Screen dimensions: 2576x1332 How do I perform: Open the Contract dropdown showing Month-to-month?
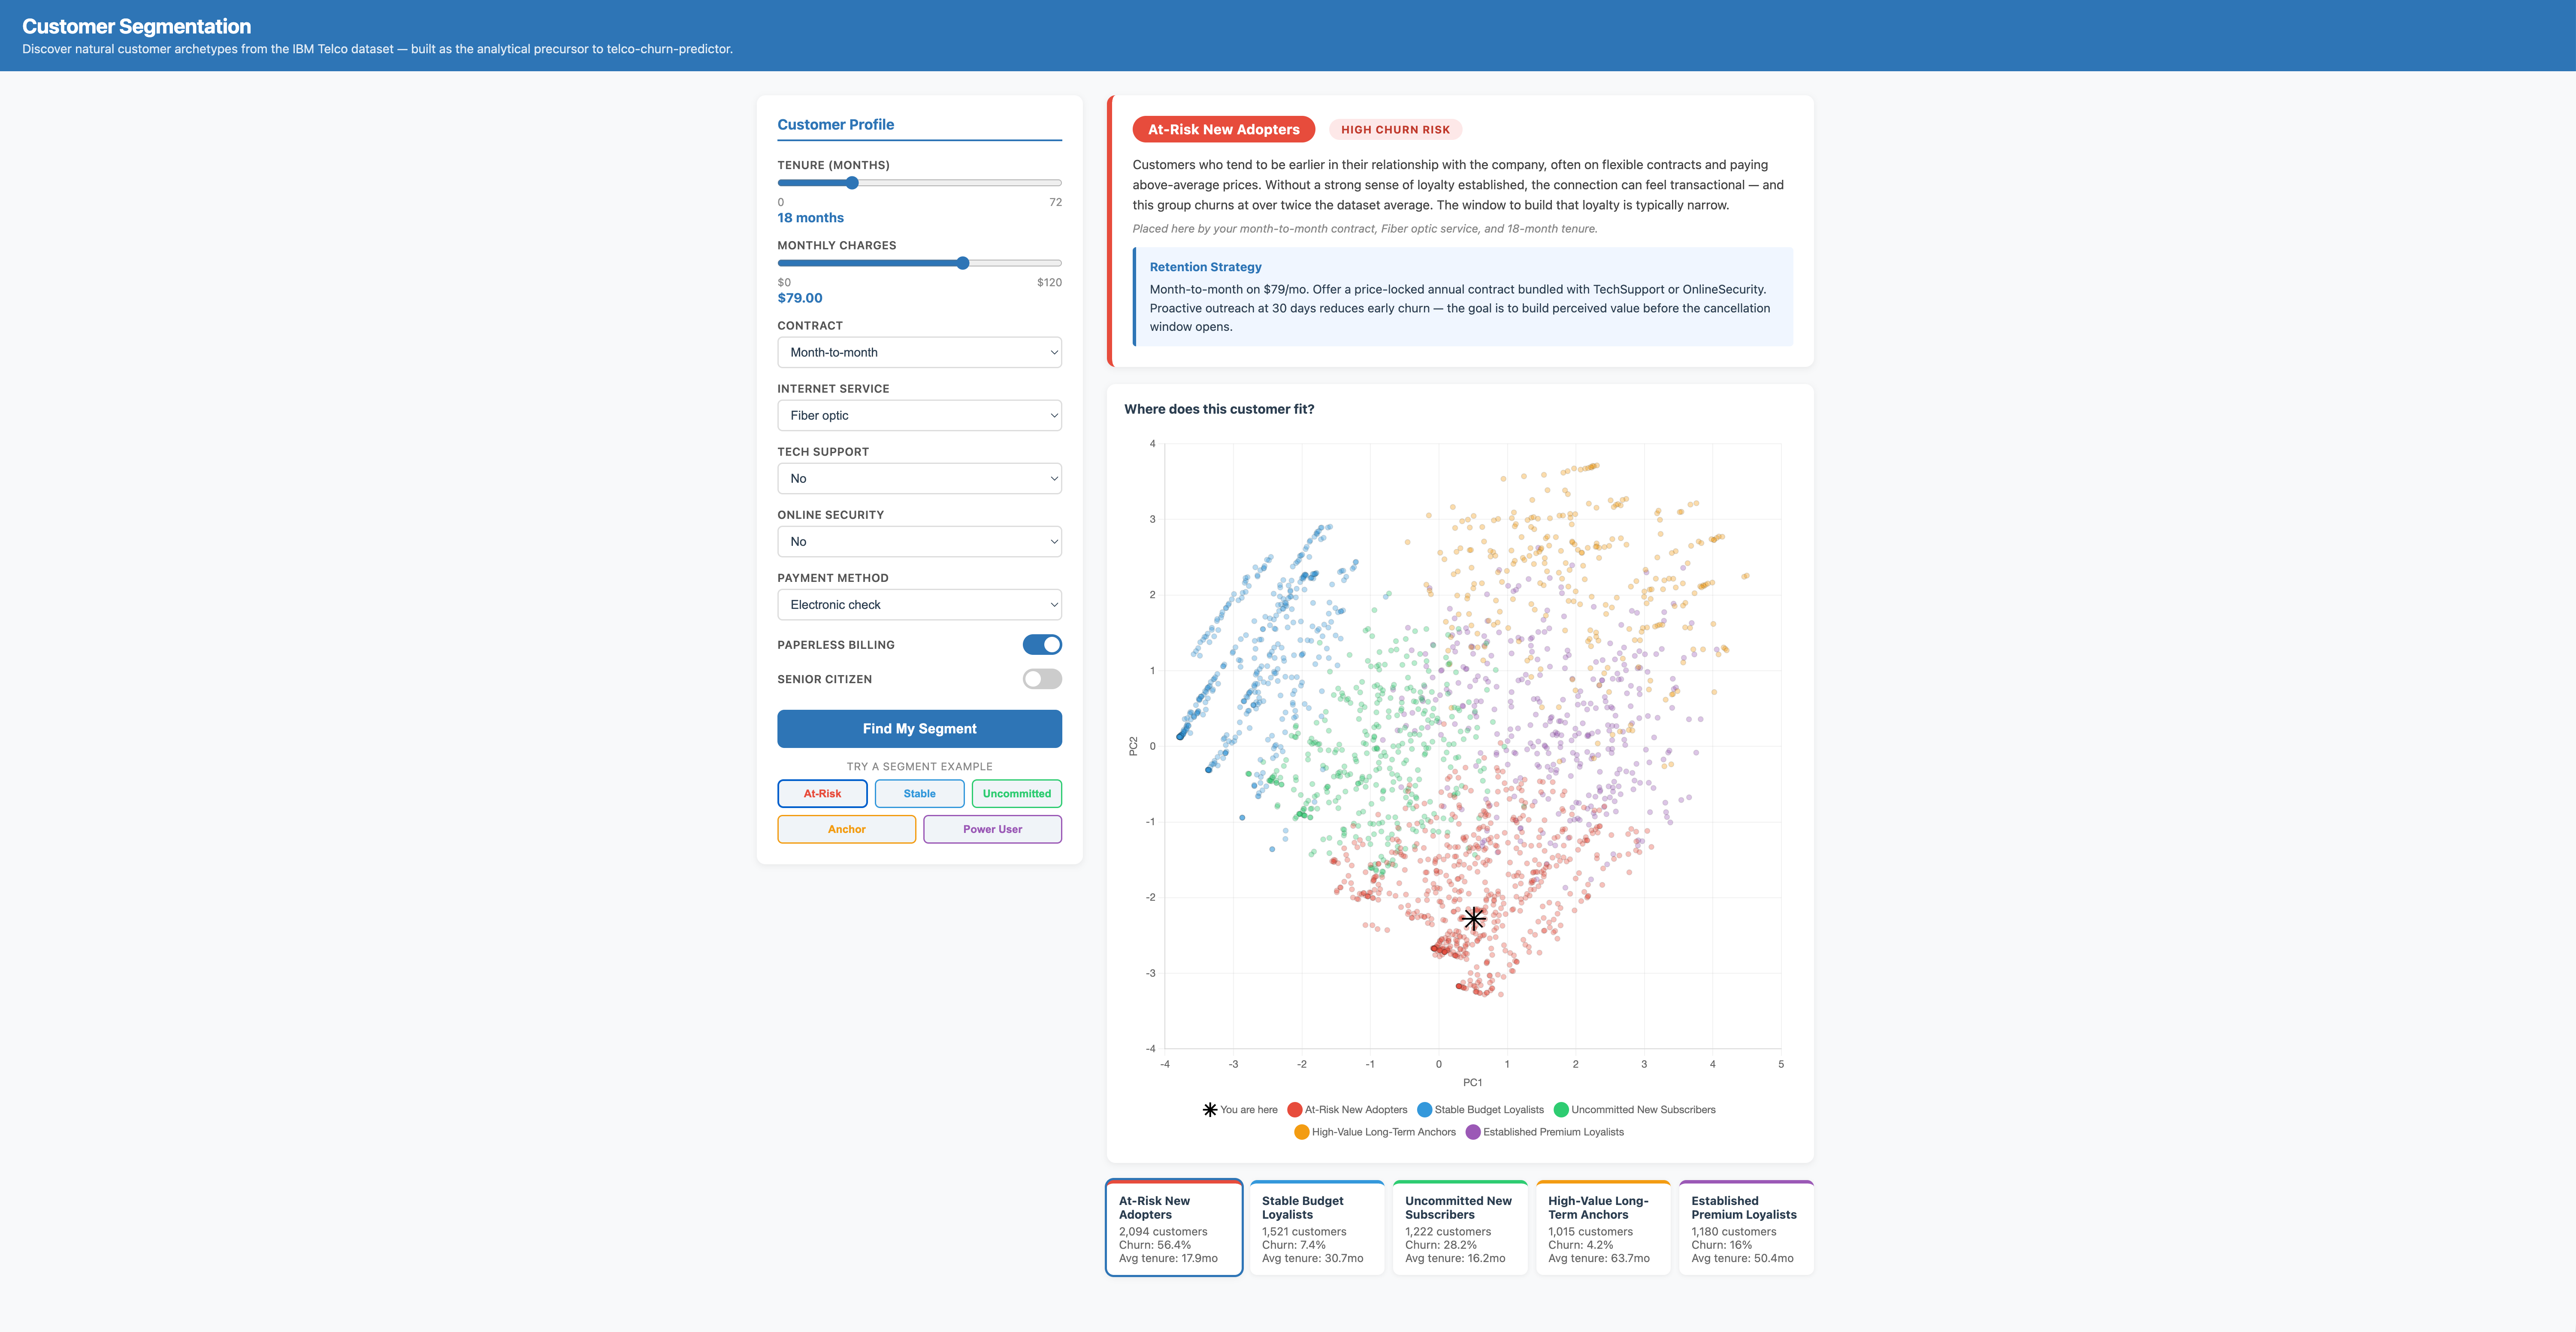coord(919,352)
